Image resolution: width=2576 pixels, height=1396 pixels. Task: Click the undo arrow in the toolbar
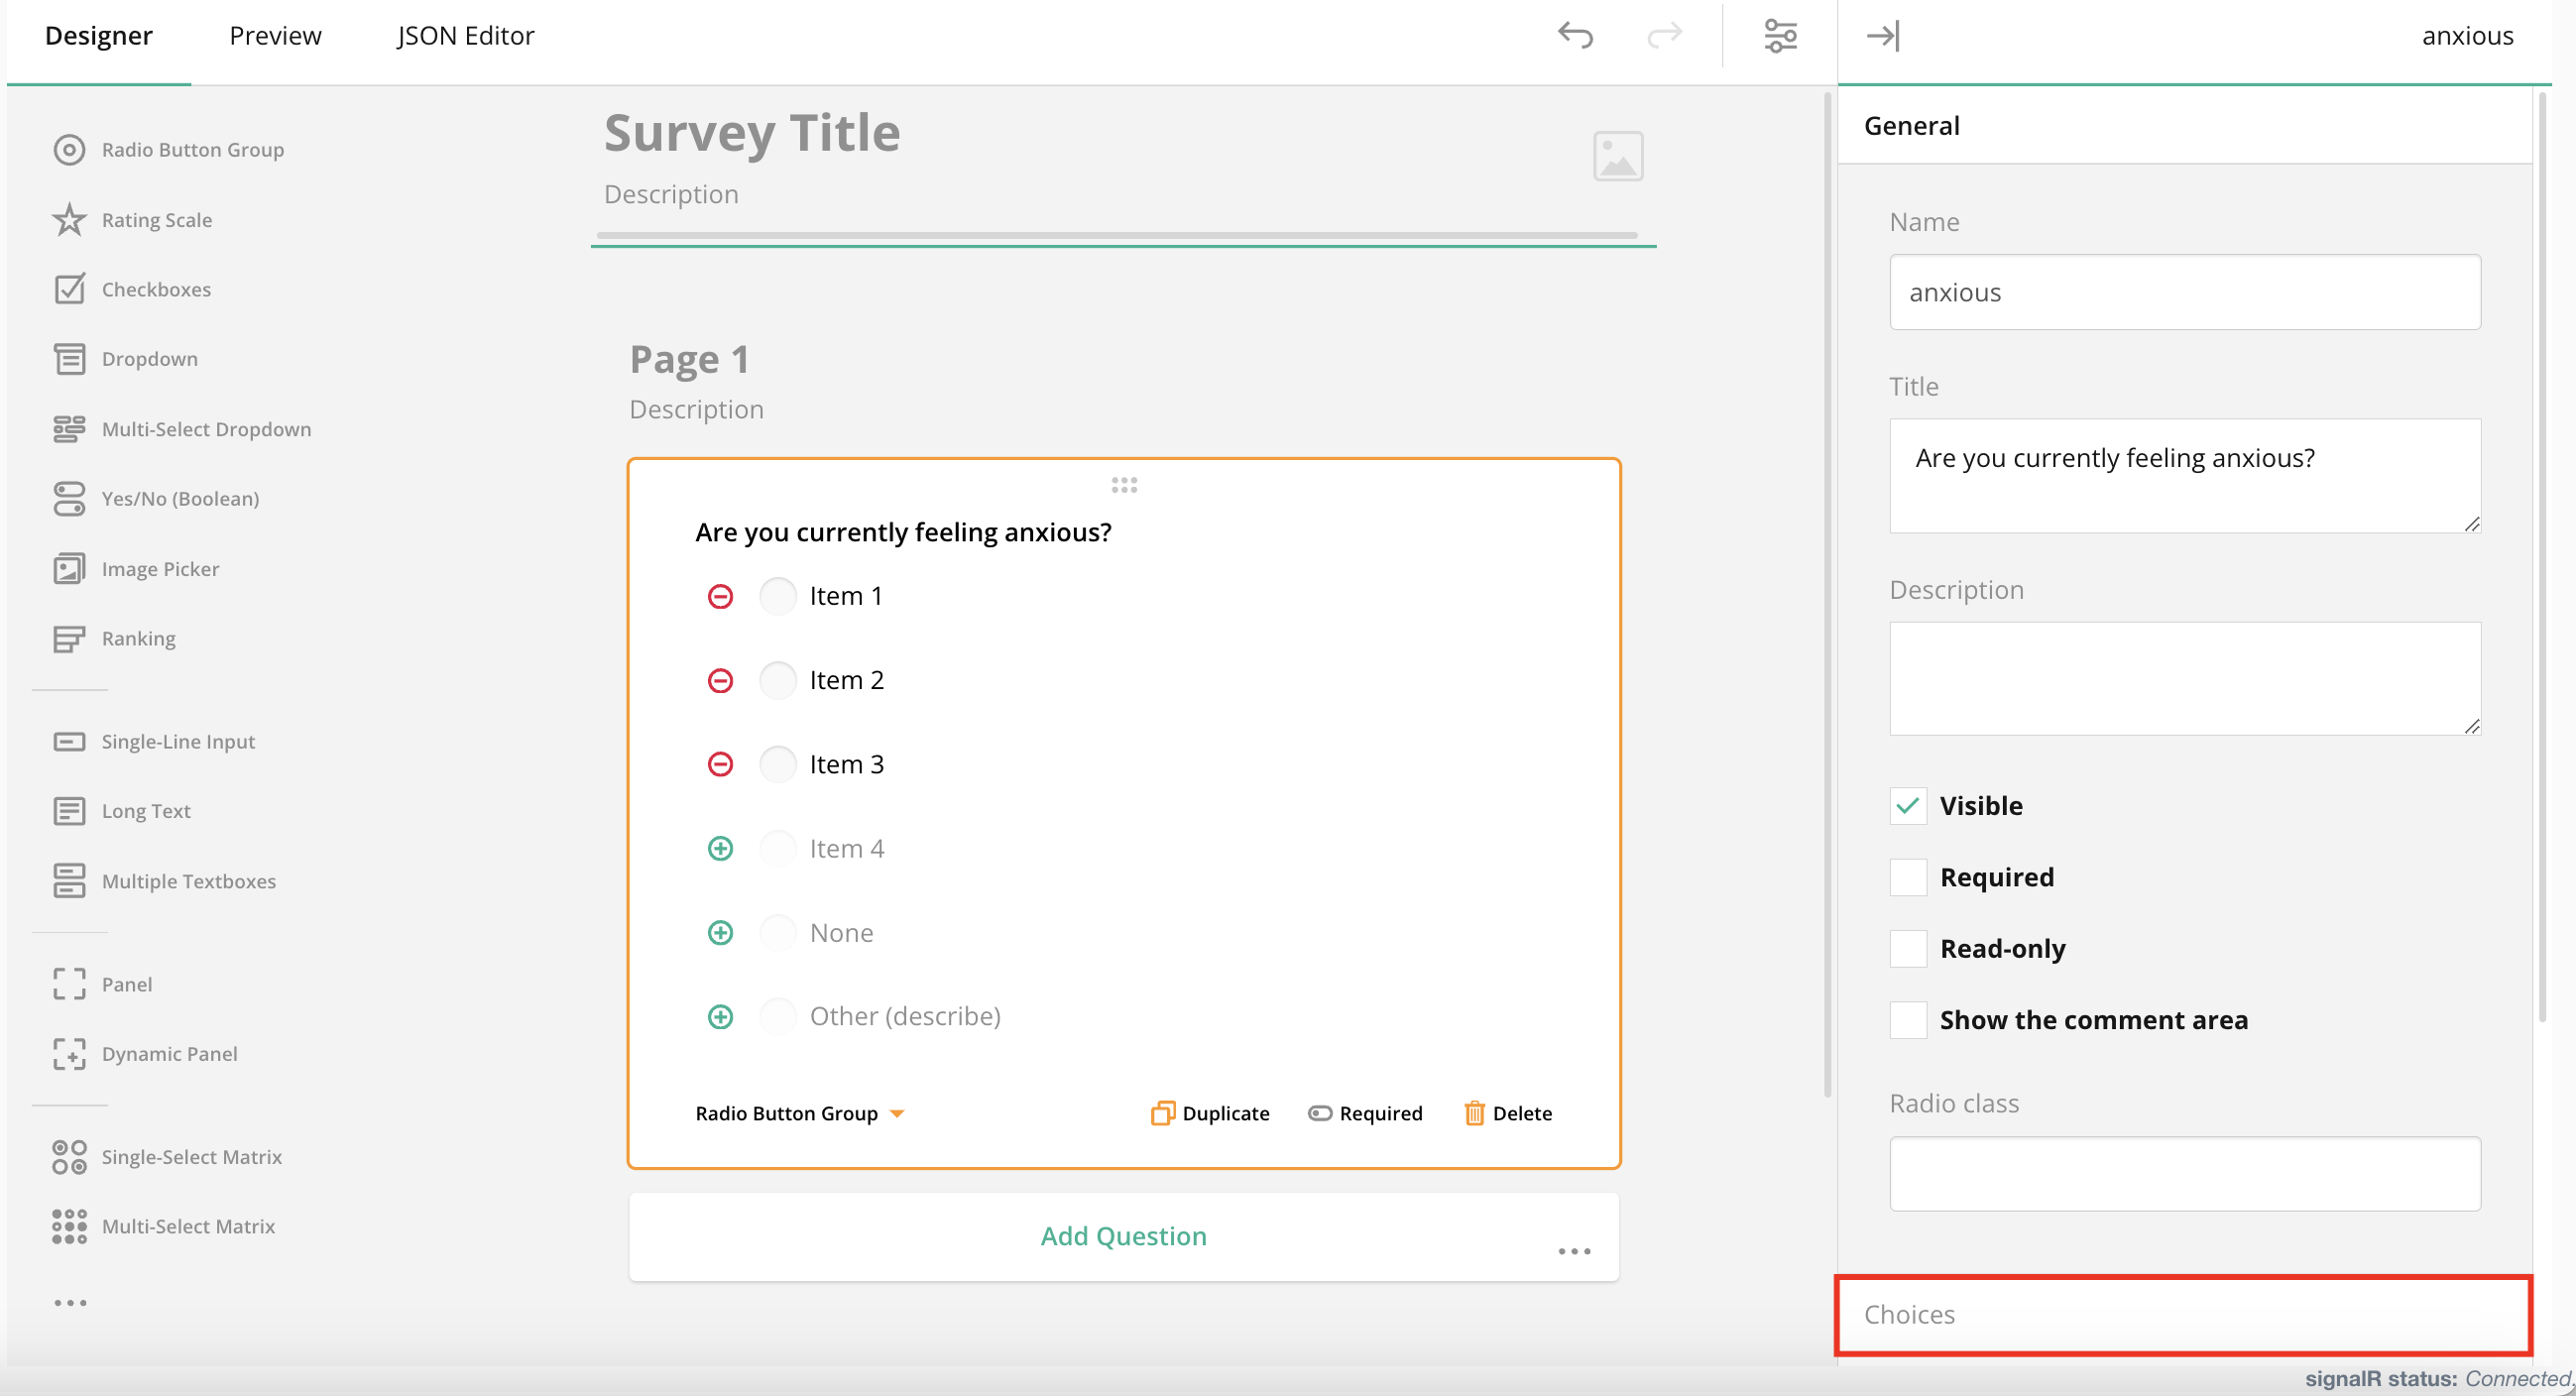(x=1574, y=35)
